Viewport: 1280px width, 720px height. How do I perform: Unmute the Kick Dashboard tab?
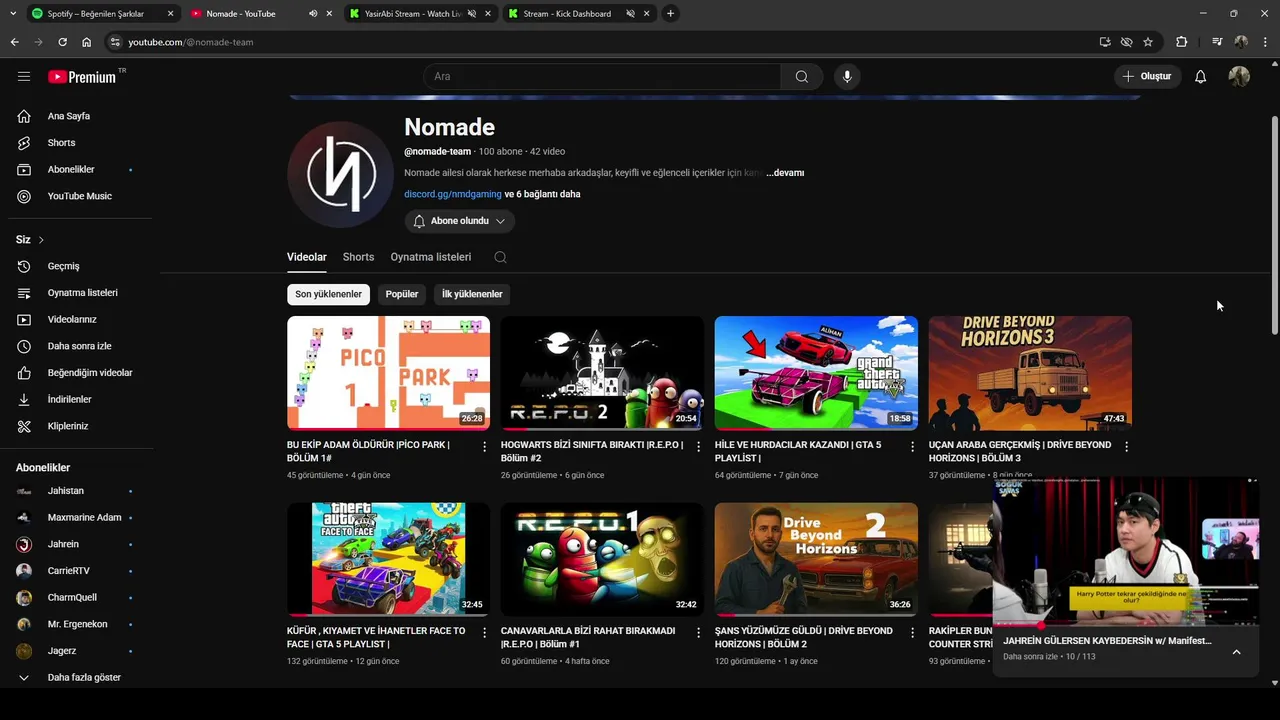coord(631,14)
